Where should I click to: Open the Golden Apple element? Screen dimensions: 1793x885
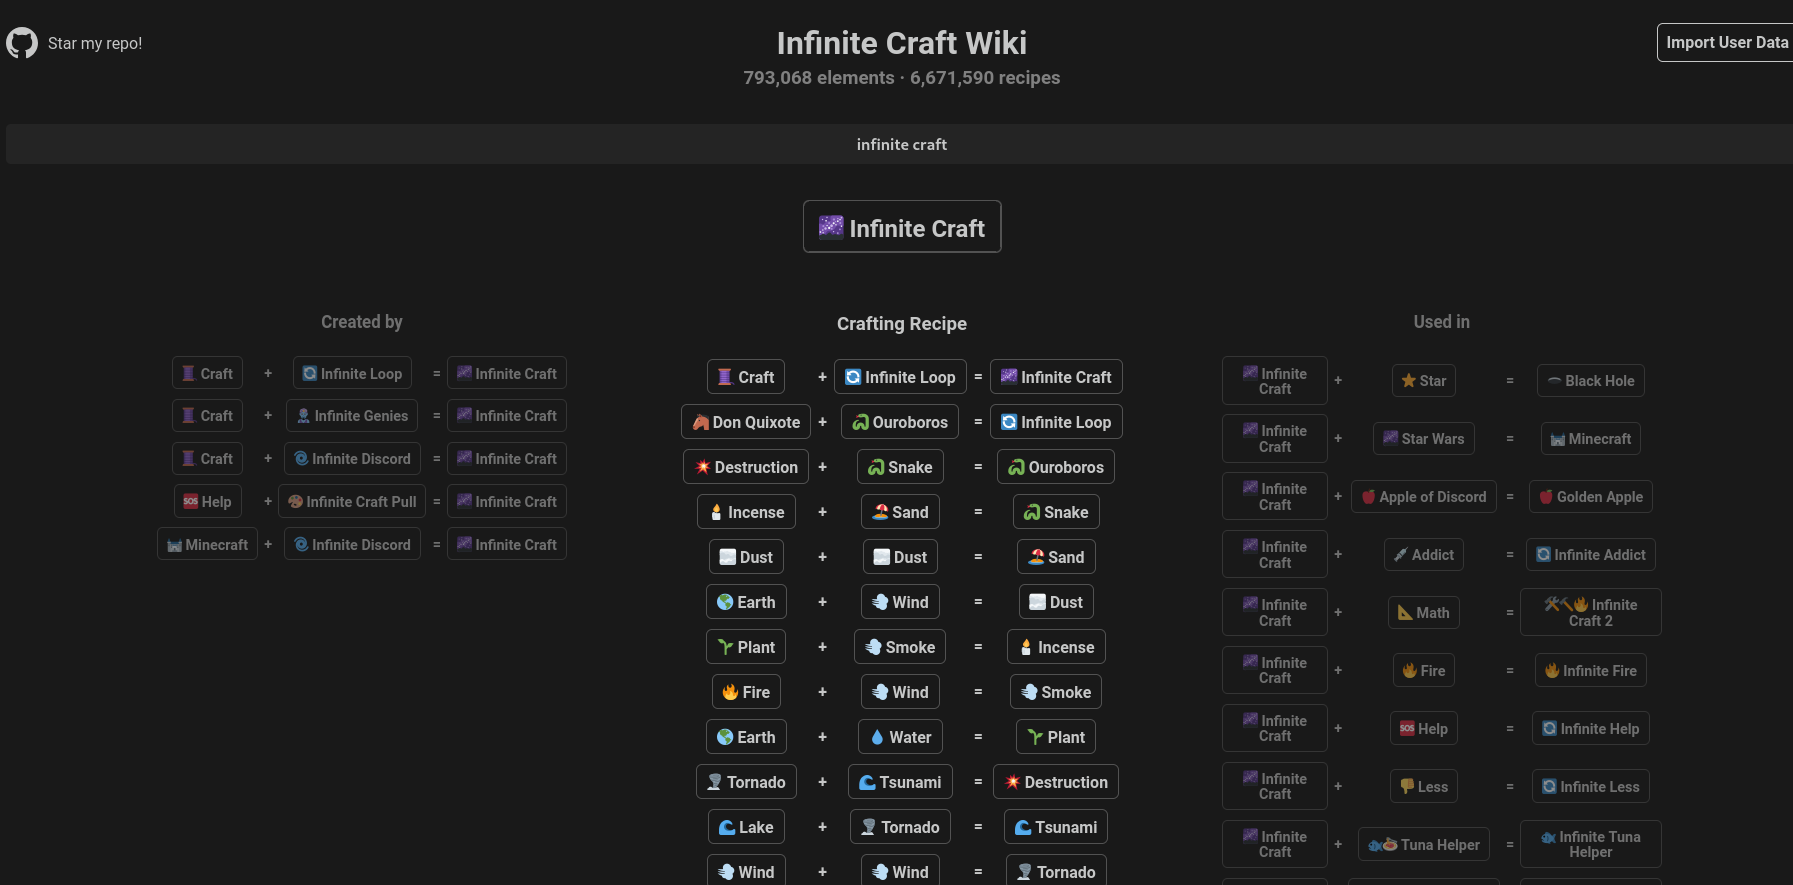coord(1590,497)
